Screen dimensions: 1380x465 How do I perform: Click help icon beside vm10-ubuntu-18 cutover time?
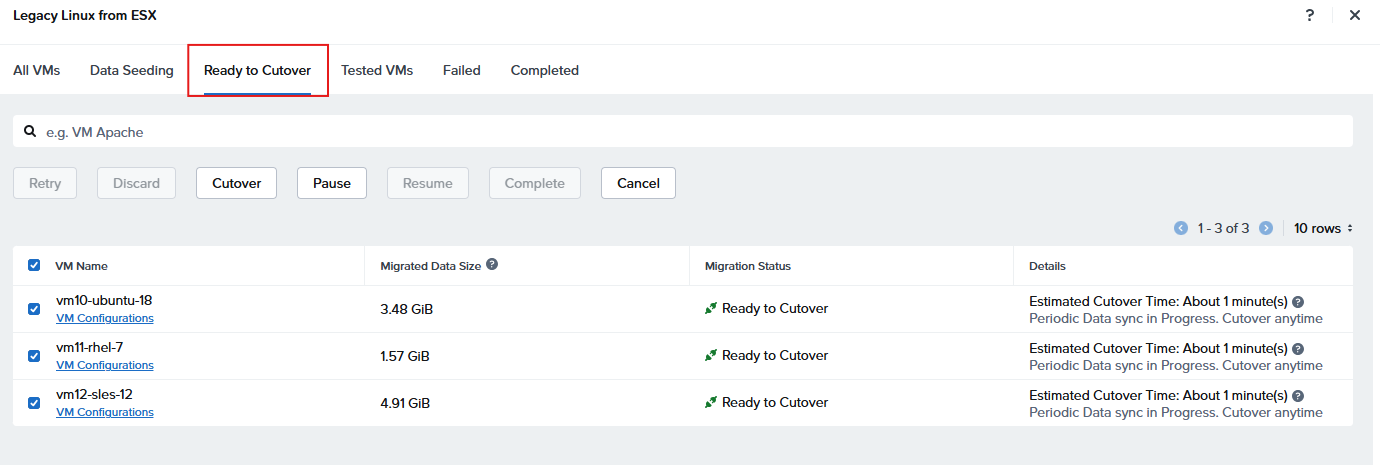point(1298,302)
